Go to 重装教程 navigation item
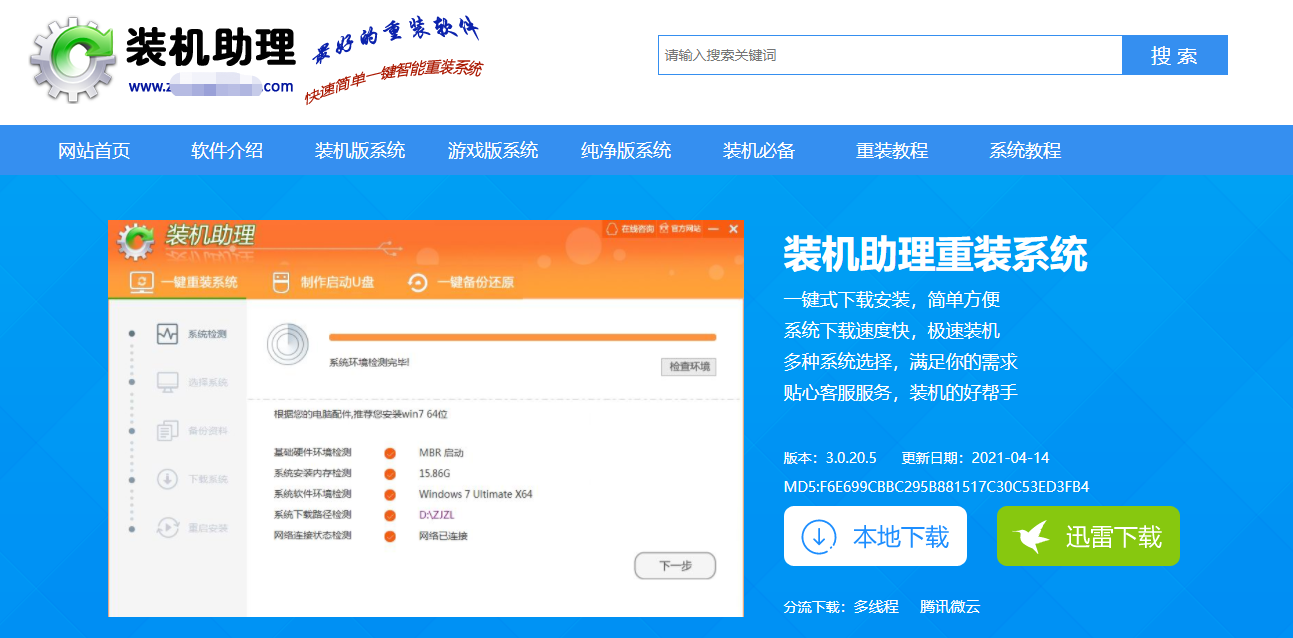This screenshot has height=638, width=1293. pos(892,151)
